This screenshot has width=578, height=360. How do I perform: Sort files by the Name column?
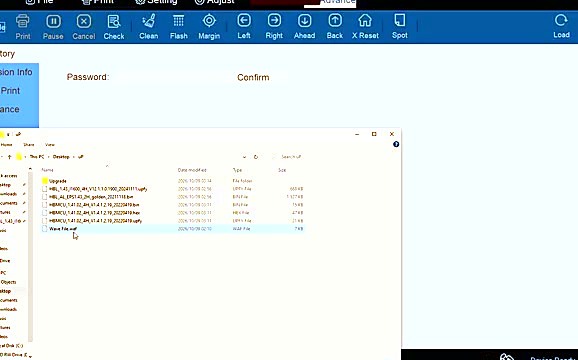pos(47,170)
